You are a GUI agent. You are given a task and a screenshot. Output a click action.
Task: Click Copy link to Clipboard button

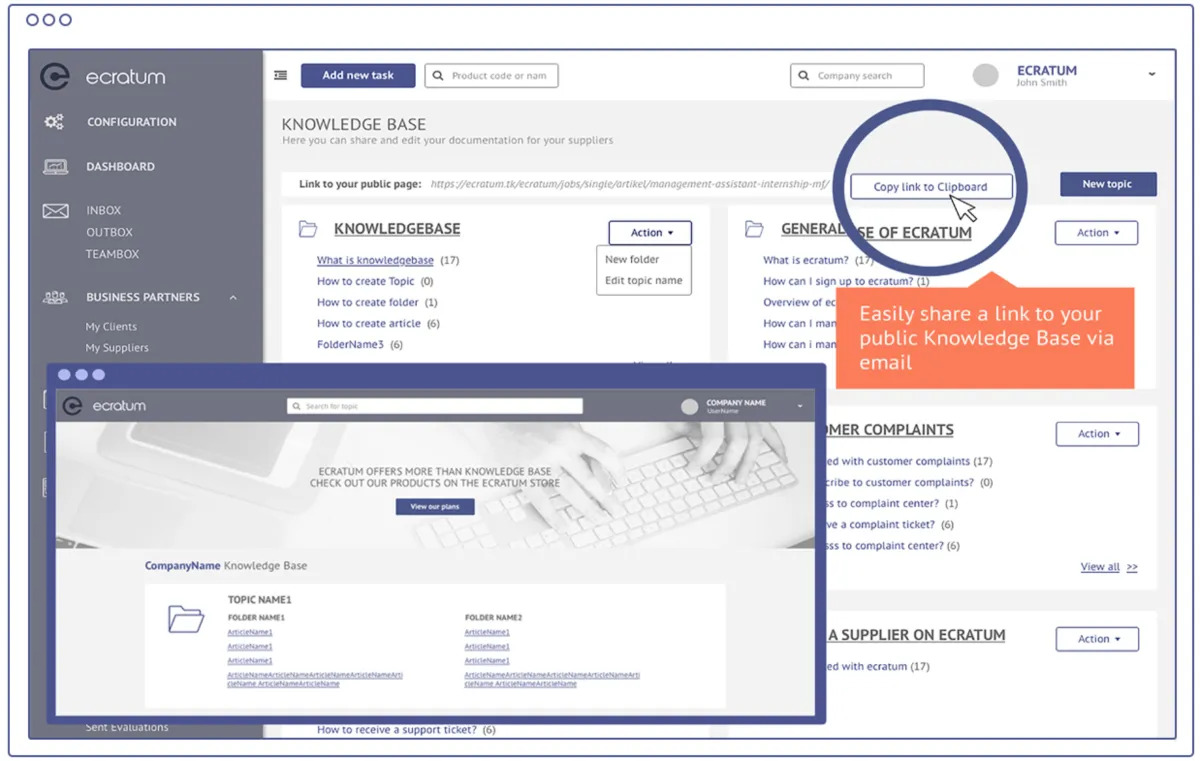(x=931, y=187)
